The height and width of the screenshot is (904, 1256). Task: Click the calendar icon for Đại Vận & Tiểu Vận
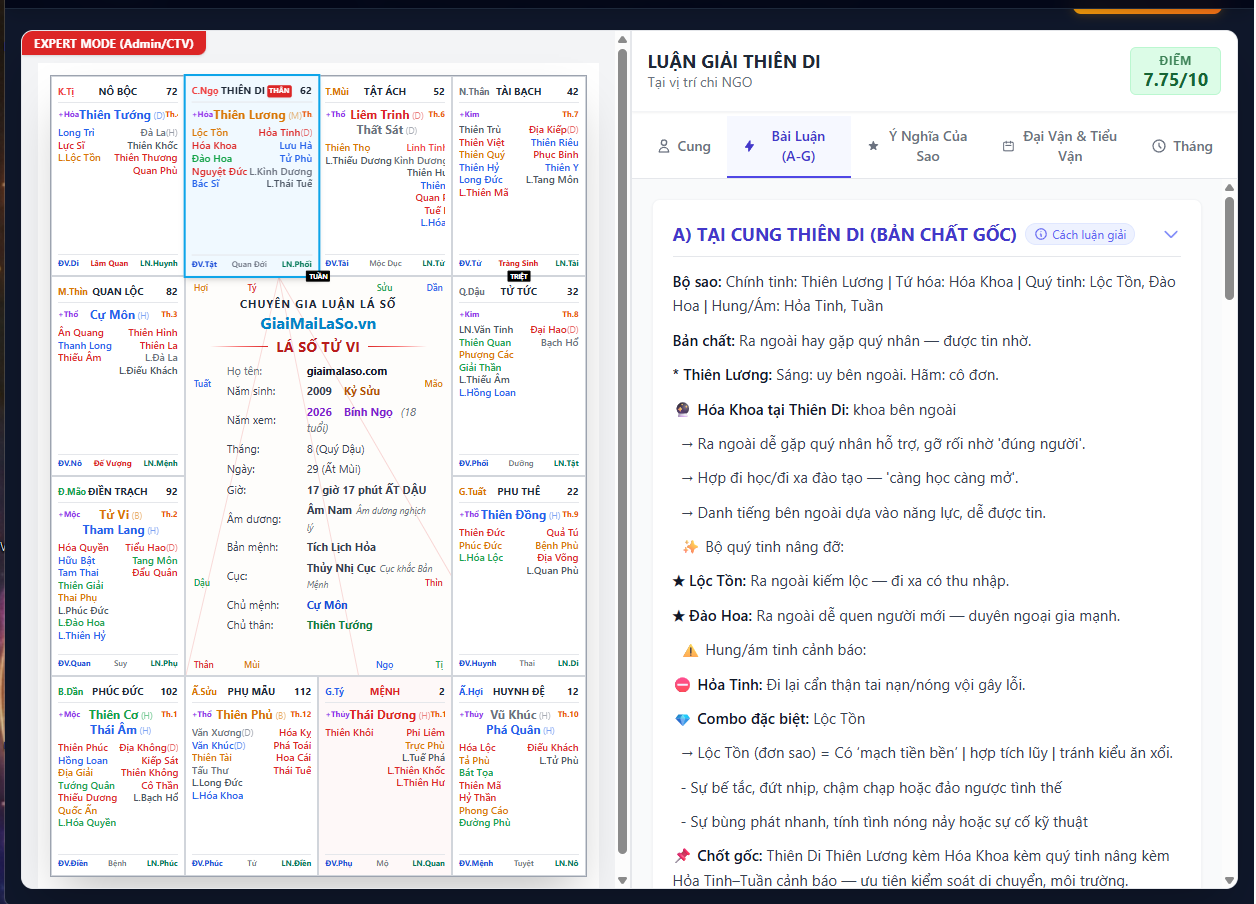1008,146
